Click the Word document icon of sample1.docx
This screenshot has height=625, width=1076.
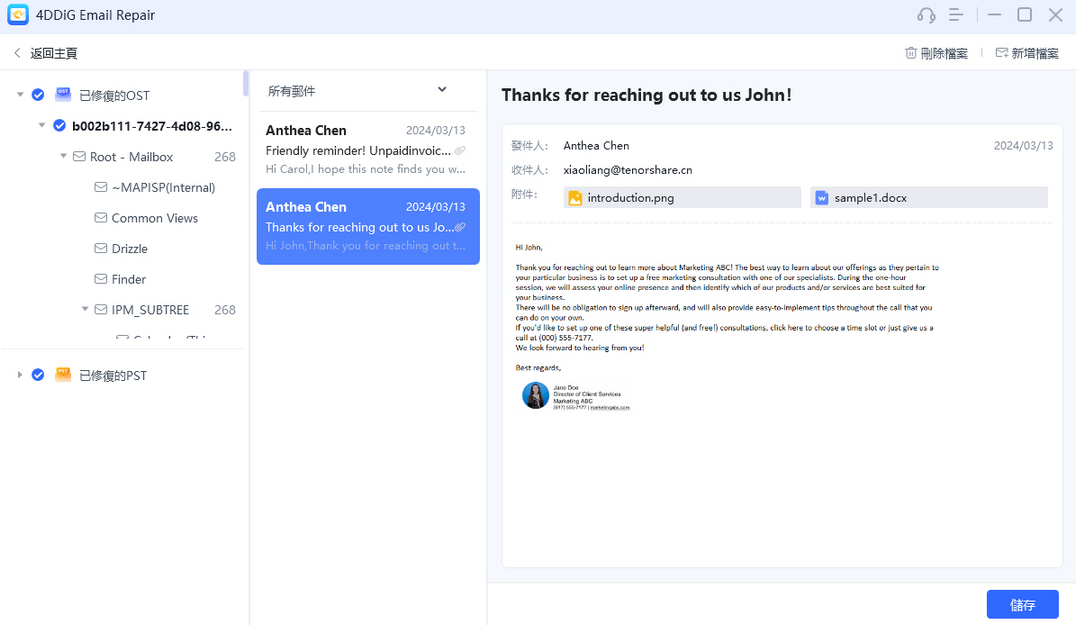pos(821,198)
